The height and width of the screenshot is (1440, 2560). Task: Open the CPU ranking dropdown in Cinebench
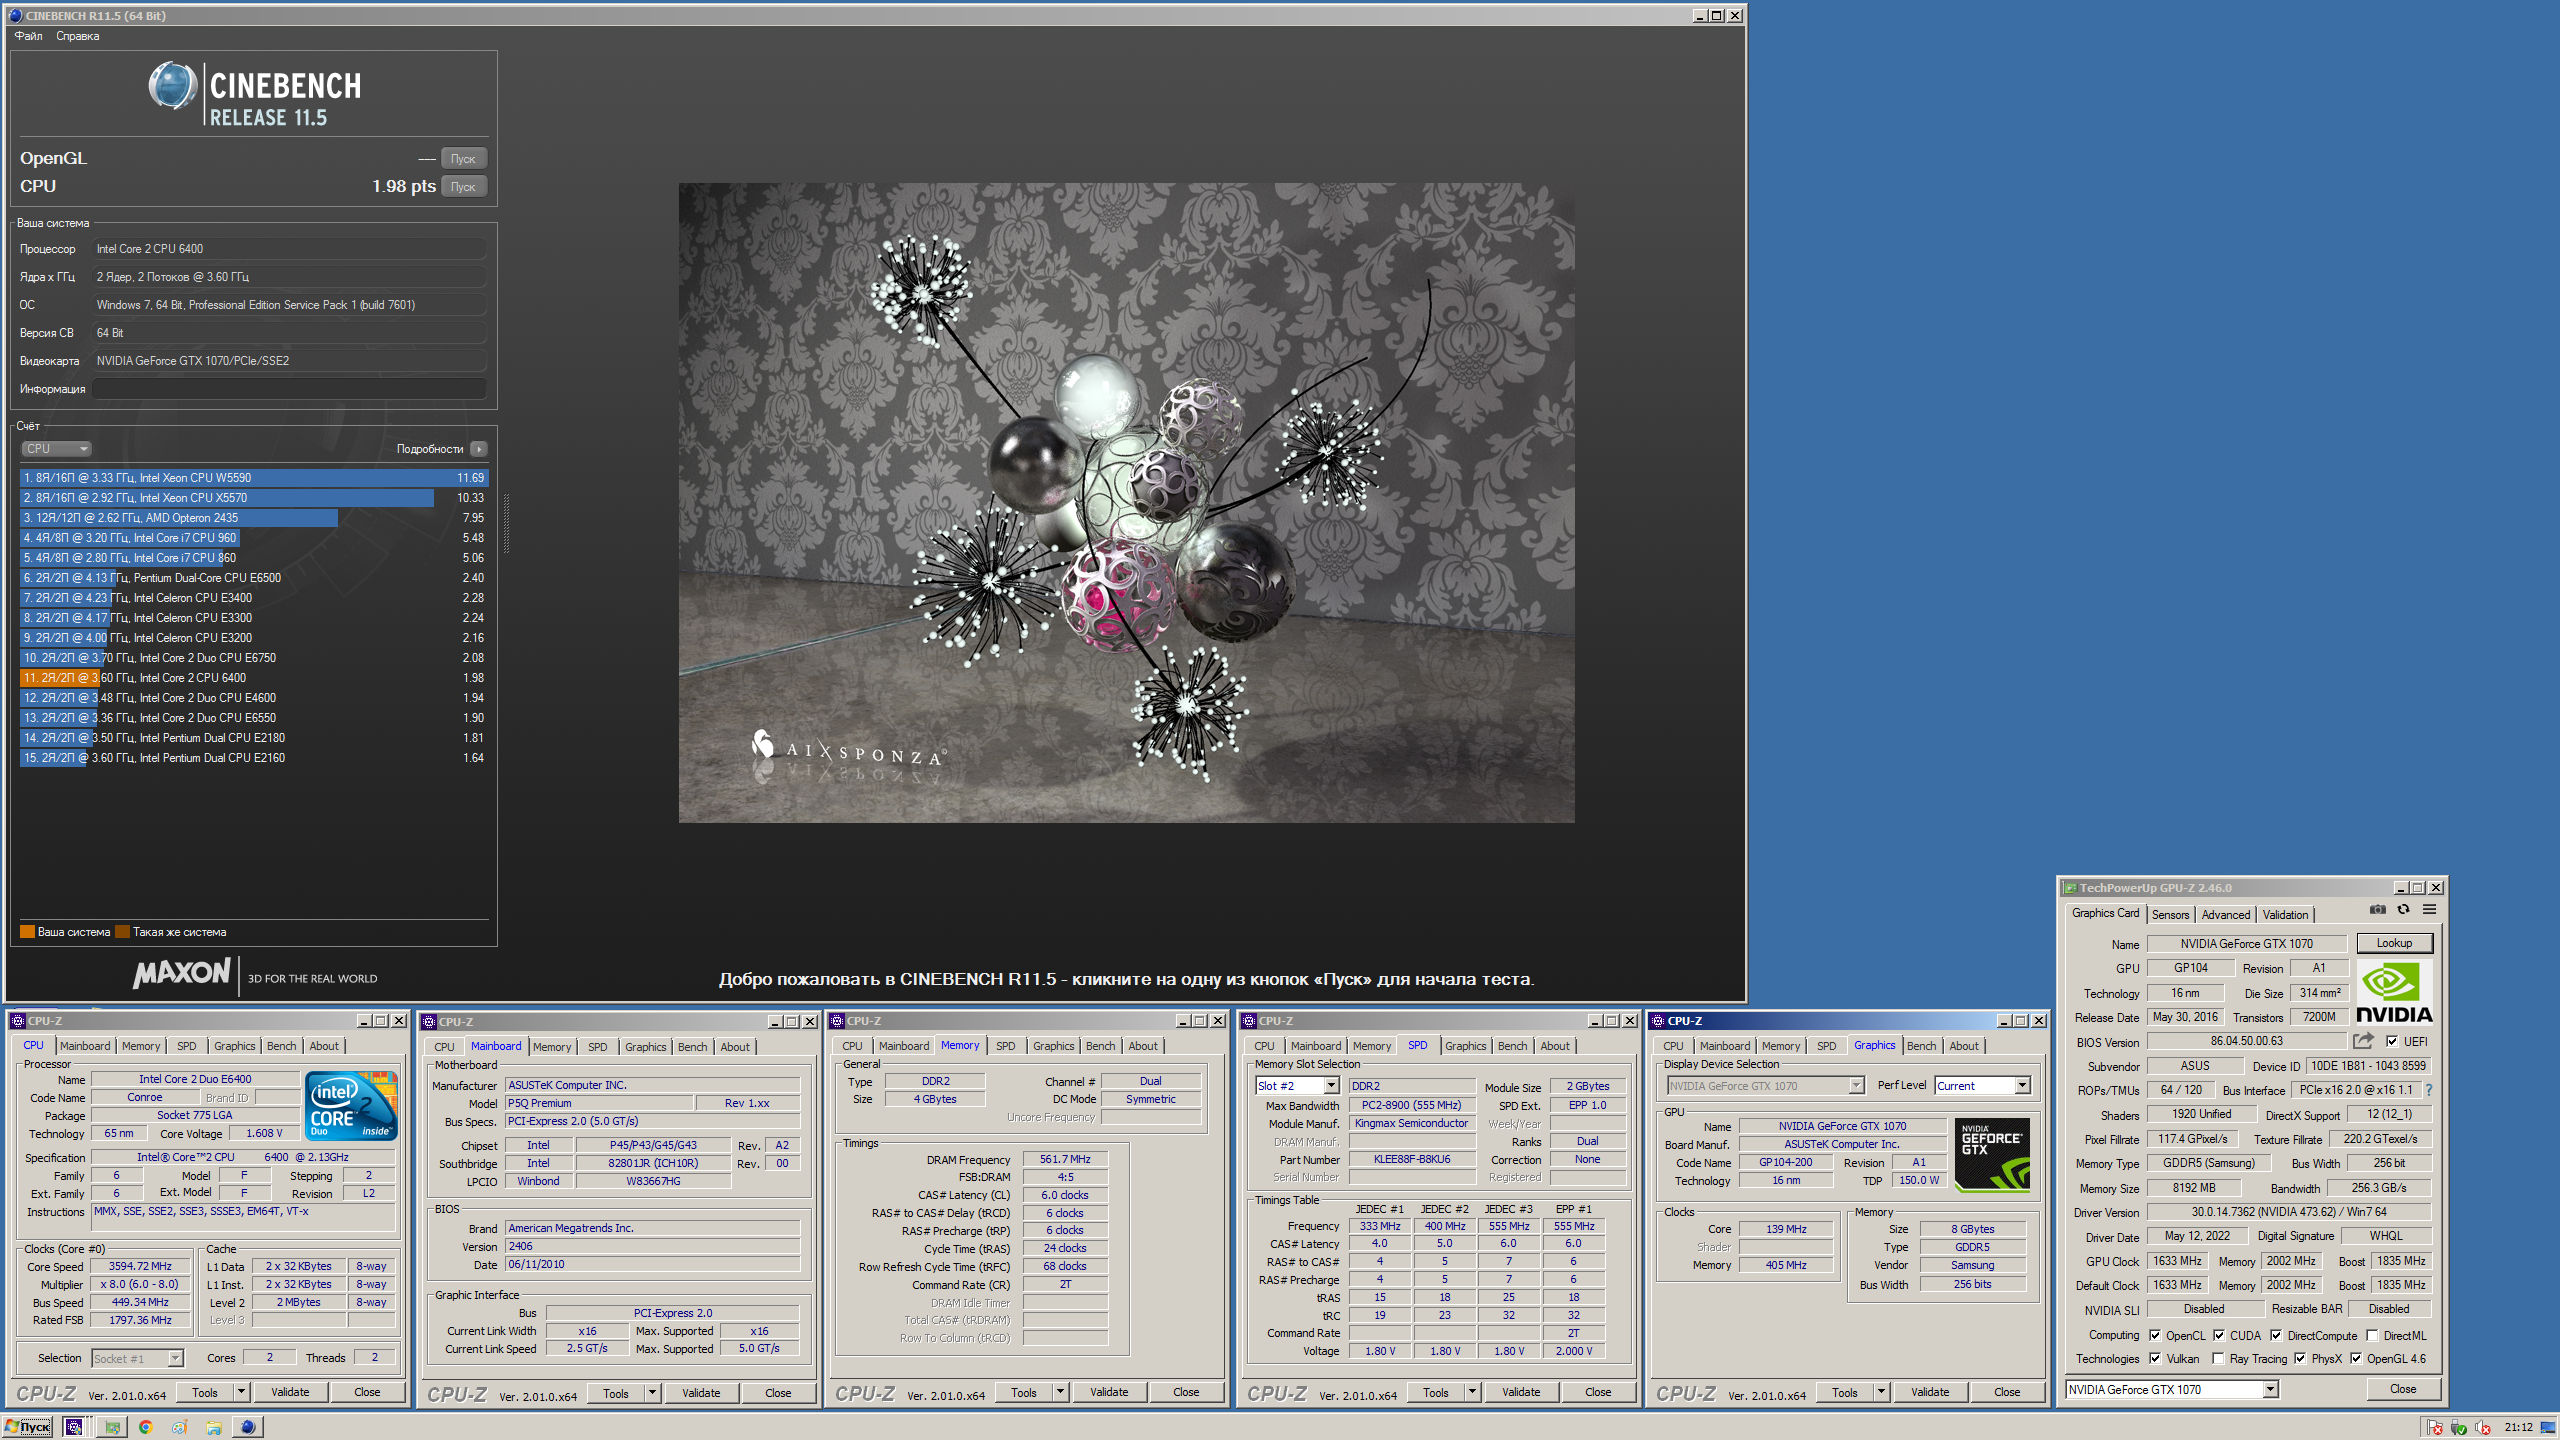(x=56, y=449)
